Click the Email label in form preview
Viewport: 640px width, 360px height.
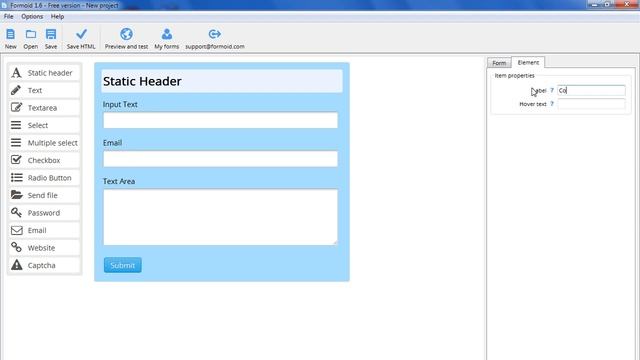click(112, 143)
